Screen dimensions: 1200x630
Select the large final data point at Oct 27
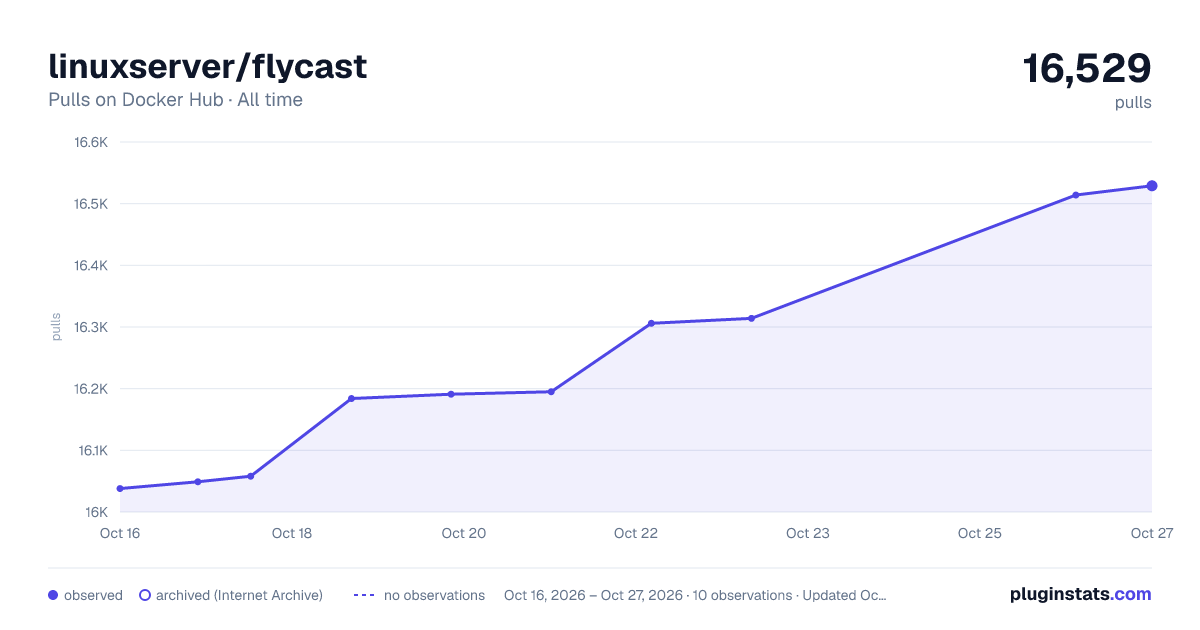[1152, 186]
